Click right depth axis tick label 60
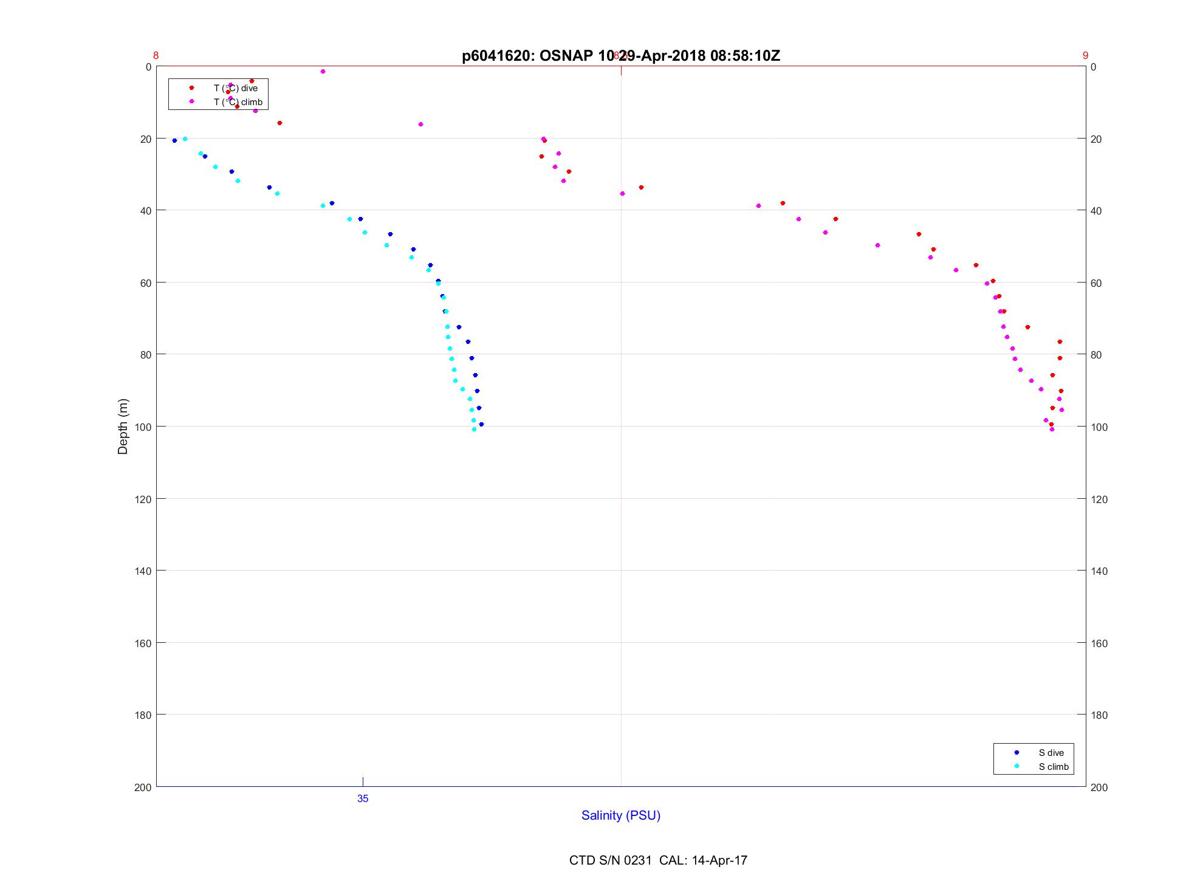The width and height of the screenshot is (1200, 885). [x=1097, y=283]
